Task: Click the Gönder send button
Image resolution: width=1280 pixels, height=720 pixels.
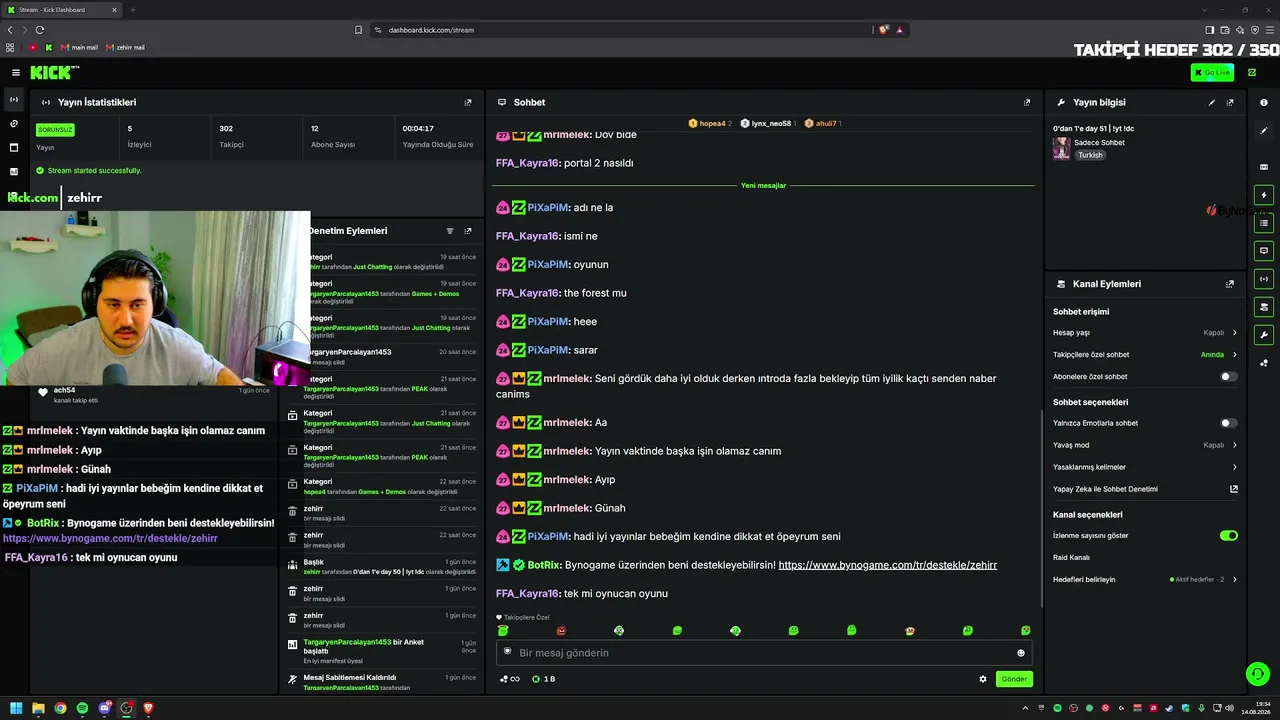Action: point(1014,679)
